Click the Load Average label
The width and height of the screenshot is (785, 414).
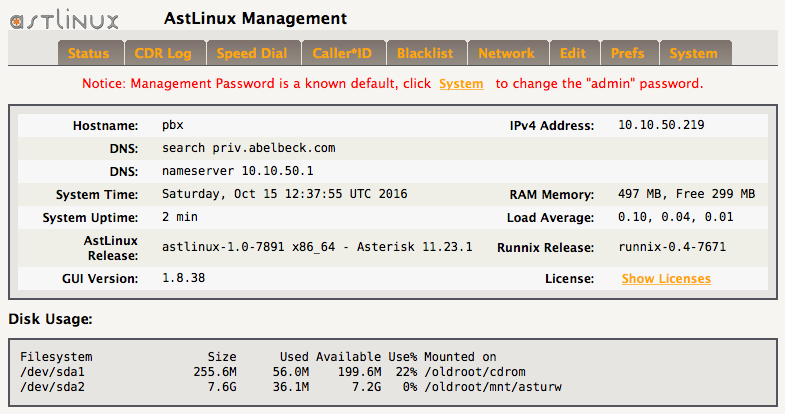click(550, 218)
